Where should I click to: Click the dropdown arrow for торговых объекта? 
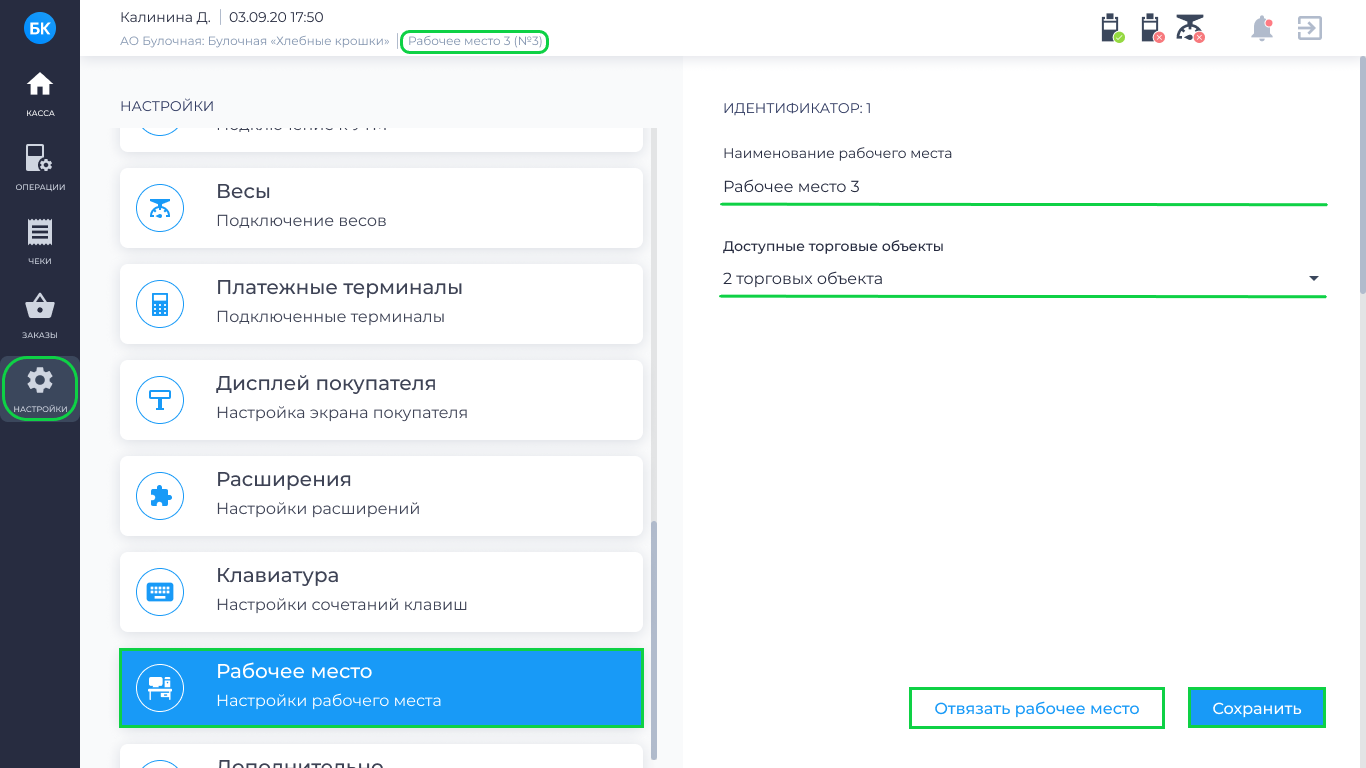[x=1314, y=279]
